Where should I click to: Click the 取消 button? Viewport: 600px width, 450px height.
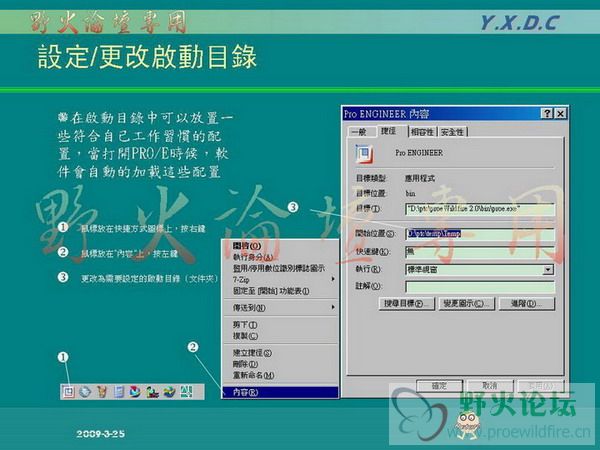[x=489, y=386]
